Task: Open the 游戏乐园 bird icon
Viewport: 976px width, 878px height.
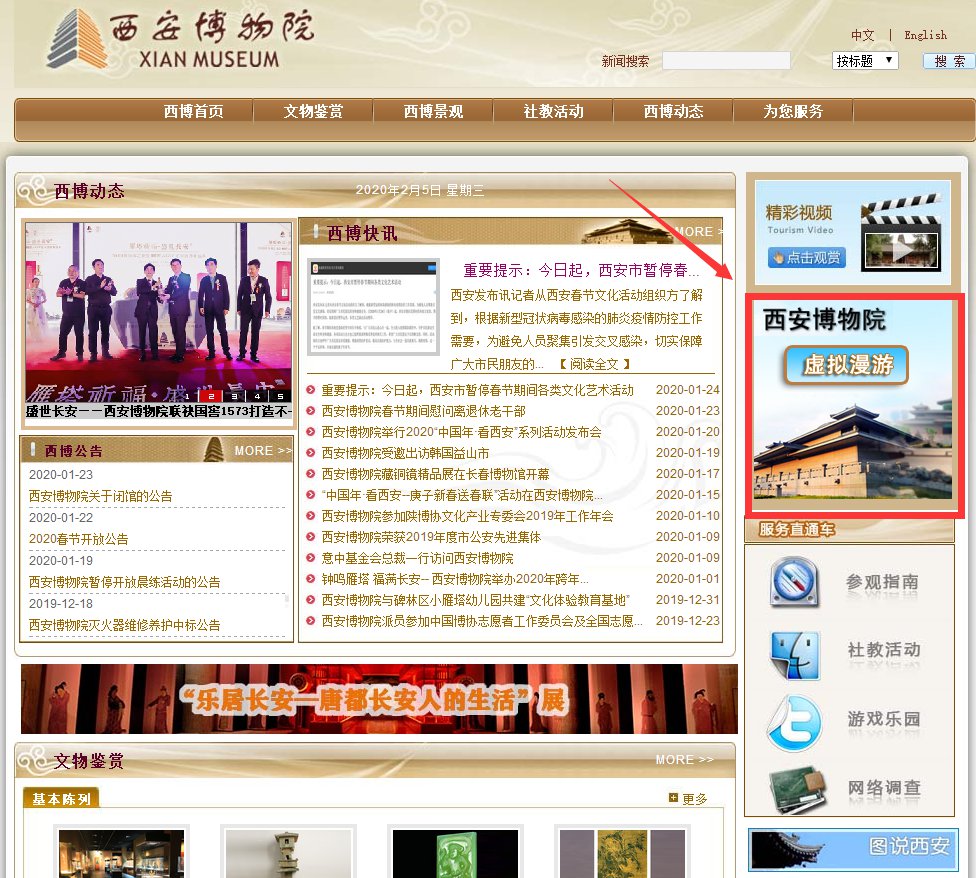Action: coord(795,720)
